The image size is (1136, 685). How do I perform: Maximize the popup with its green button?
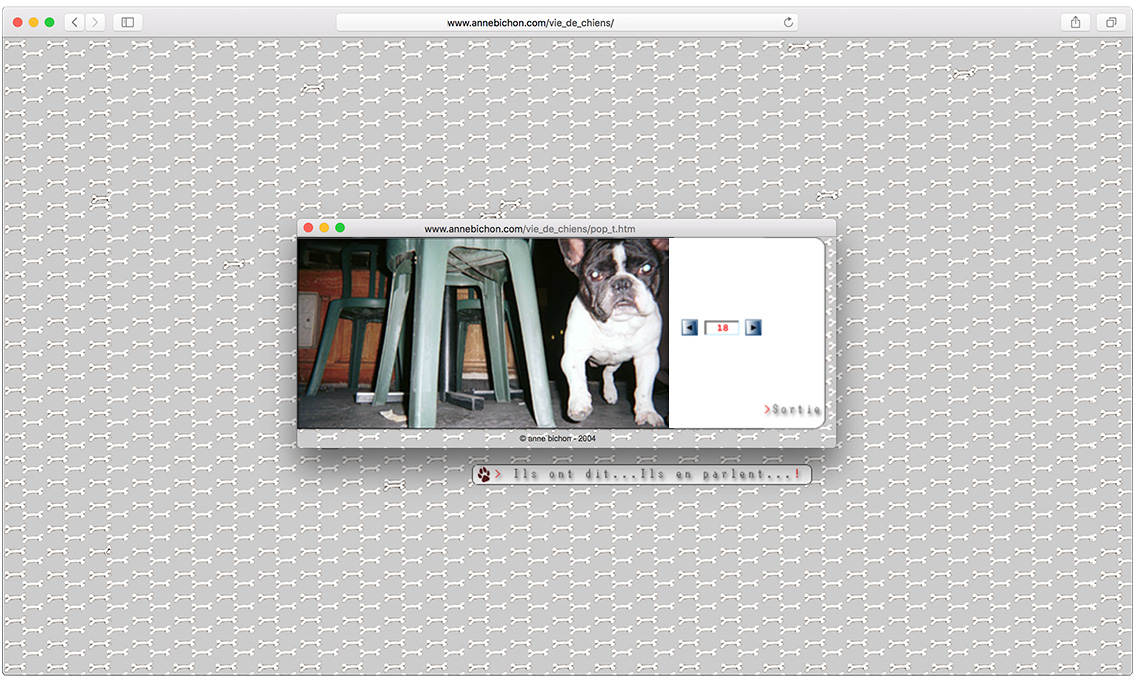(340, 228)
